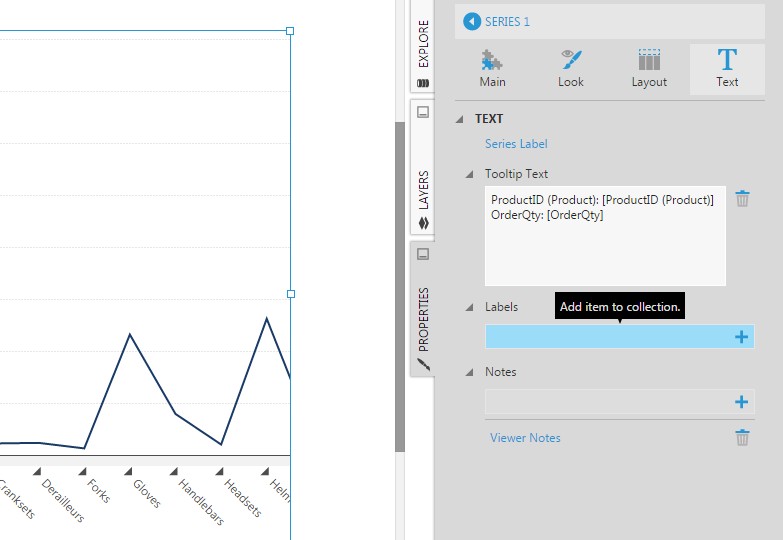783x540 pixels.
Task: Click the back arrow beside SERIES 1
Action: [472, 22]
